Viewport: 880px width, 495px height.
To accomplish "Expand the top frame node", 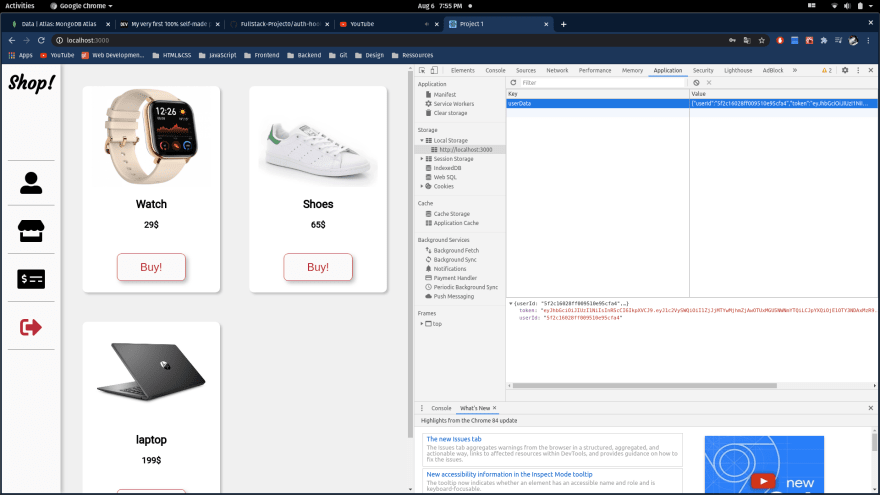I will (422, 323).
